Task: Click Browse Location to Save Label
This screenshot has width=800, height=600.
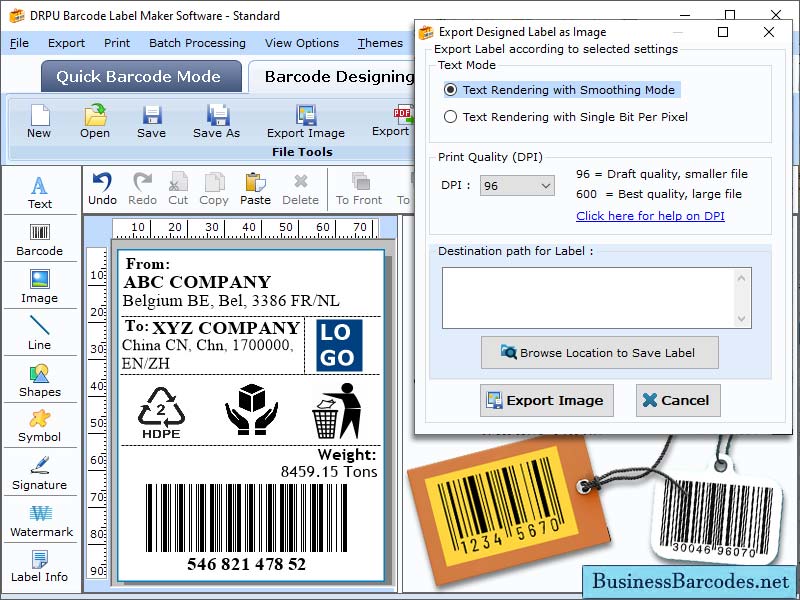Action: click(x=599, y=352)
